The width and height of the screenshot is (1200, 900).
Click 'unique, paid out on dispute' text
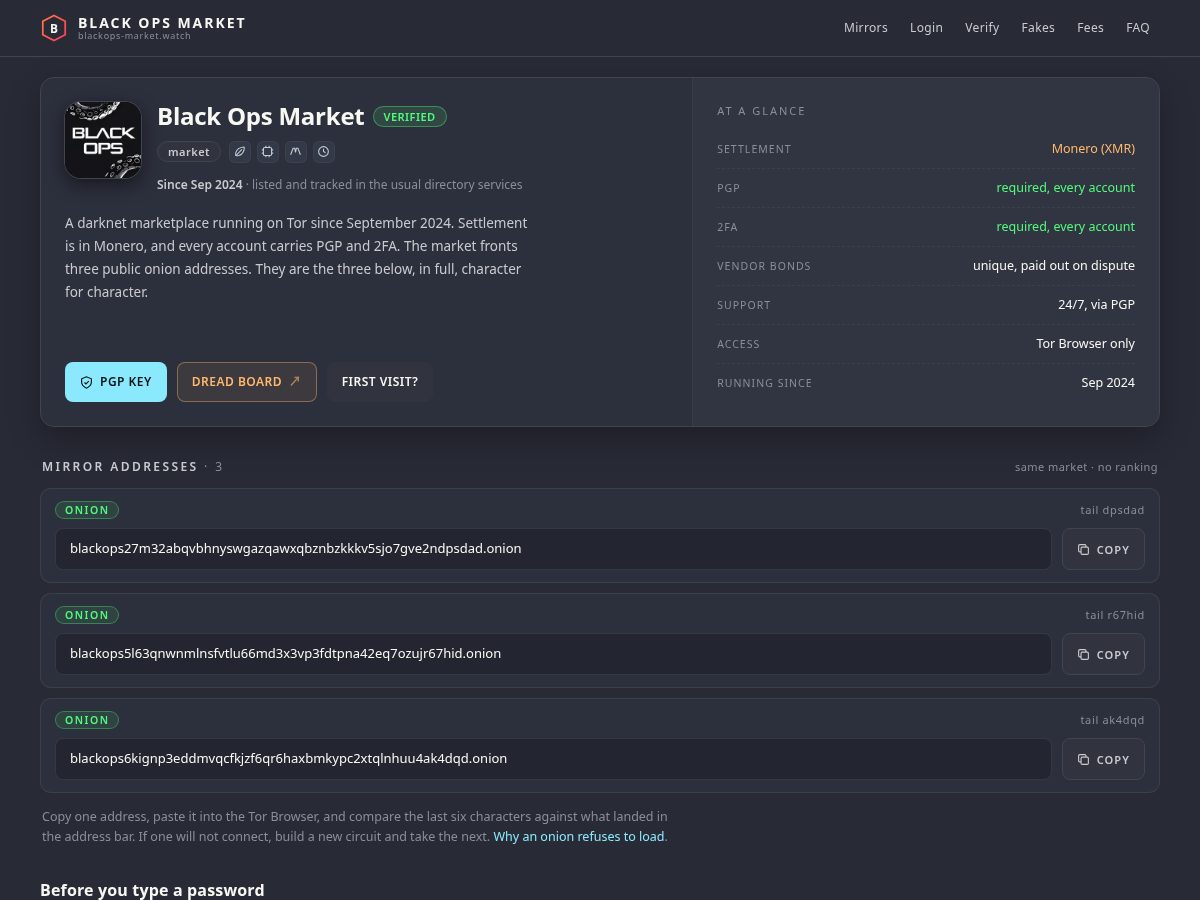tap(1054, 266)
